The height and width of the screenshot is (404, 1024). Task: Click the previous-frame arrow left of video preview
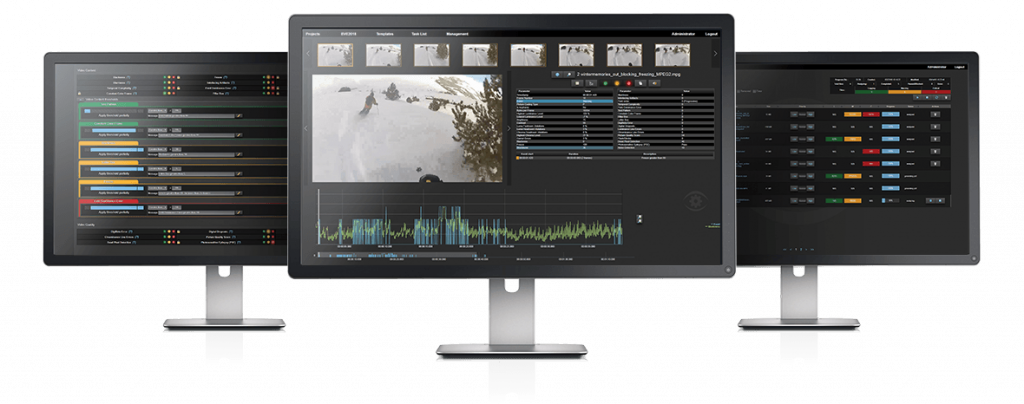[306, 129]
